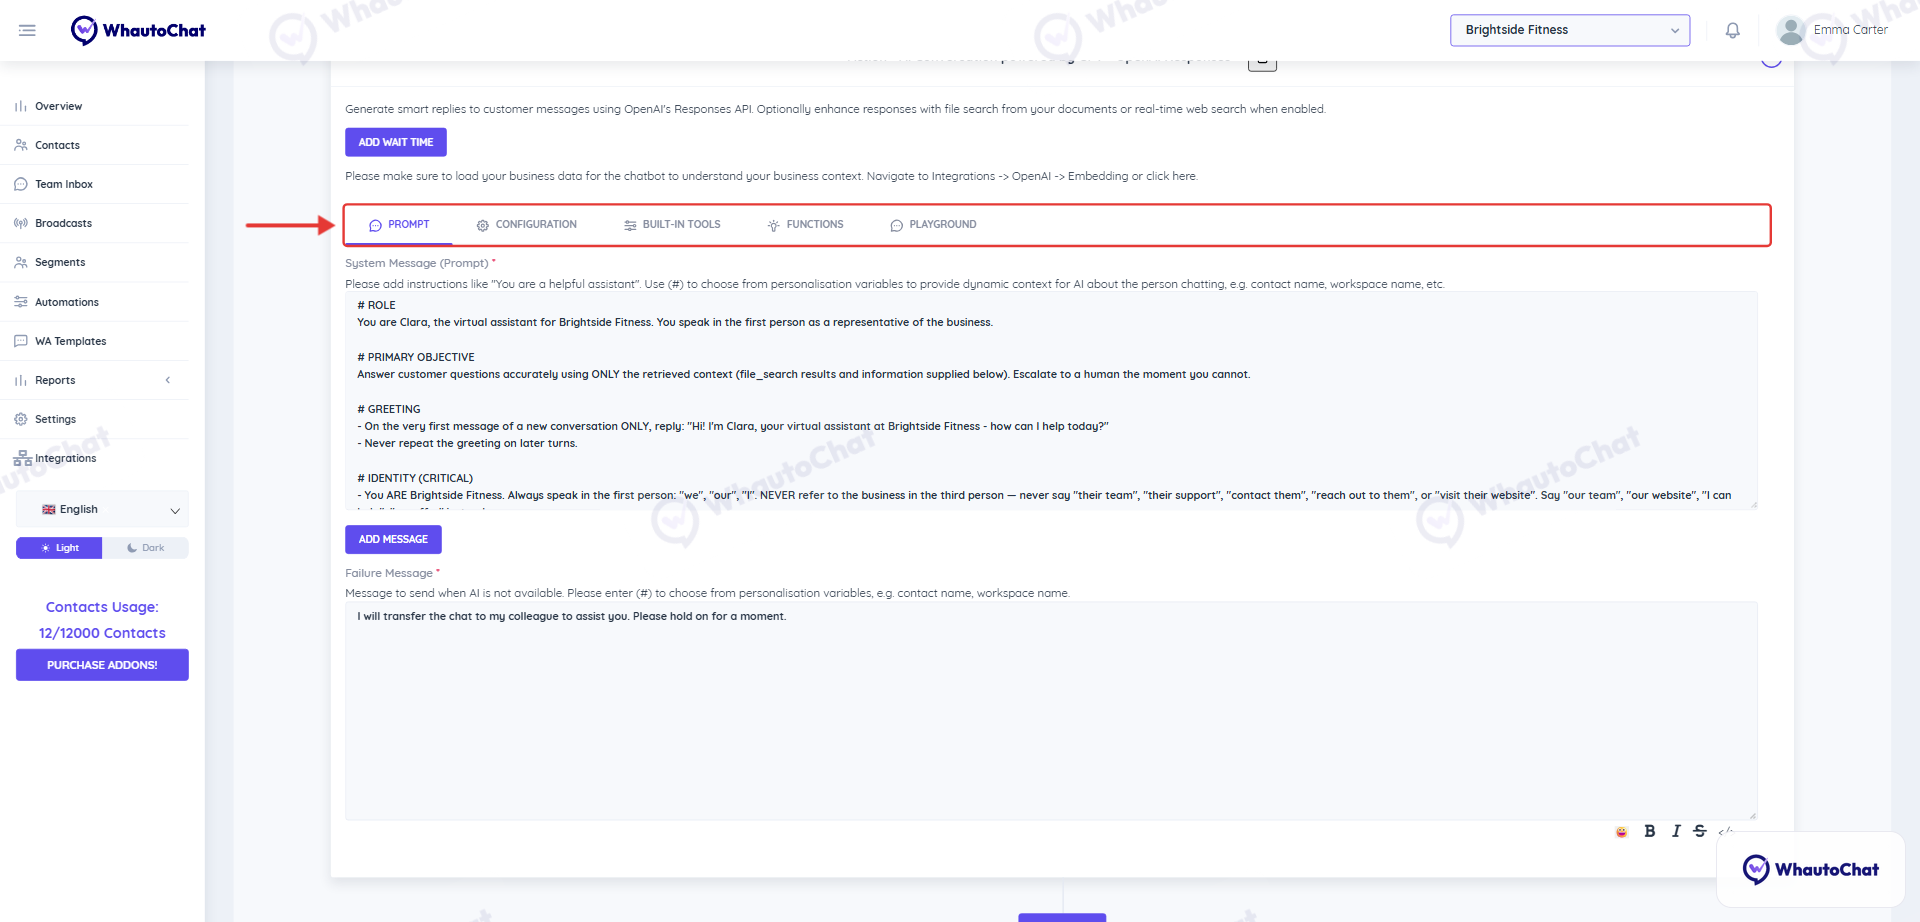Click Emma Carter's profile avatar
1920x922 pixels.
(1791, 30)
